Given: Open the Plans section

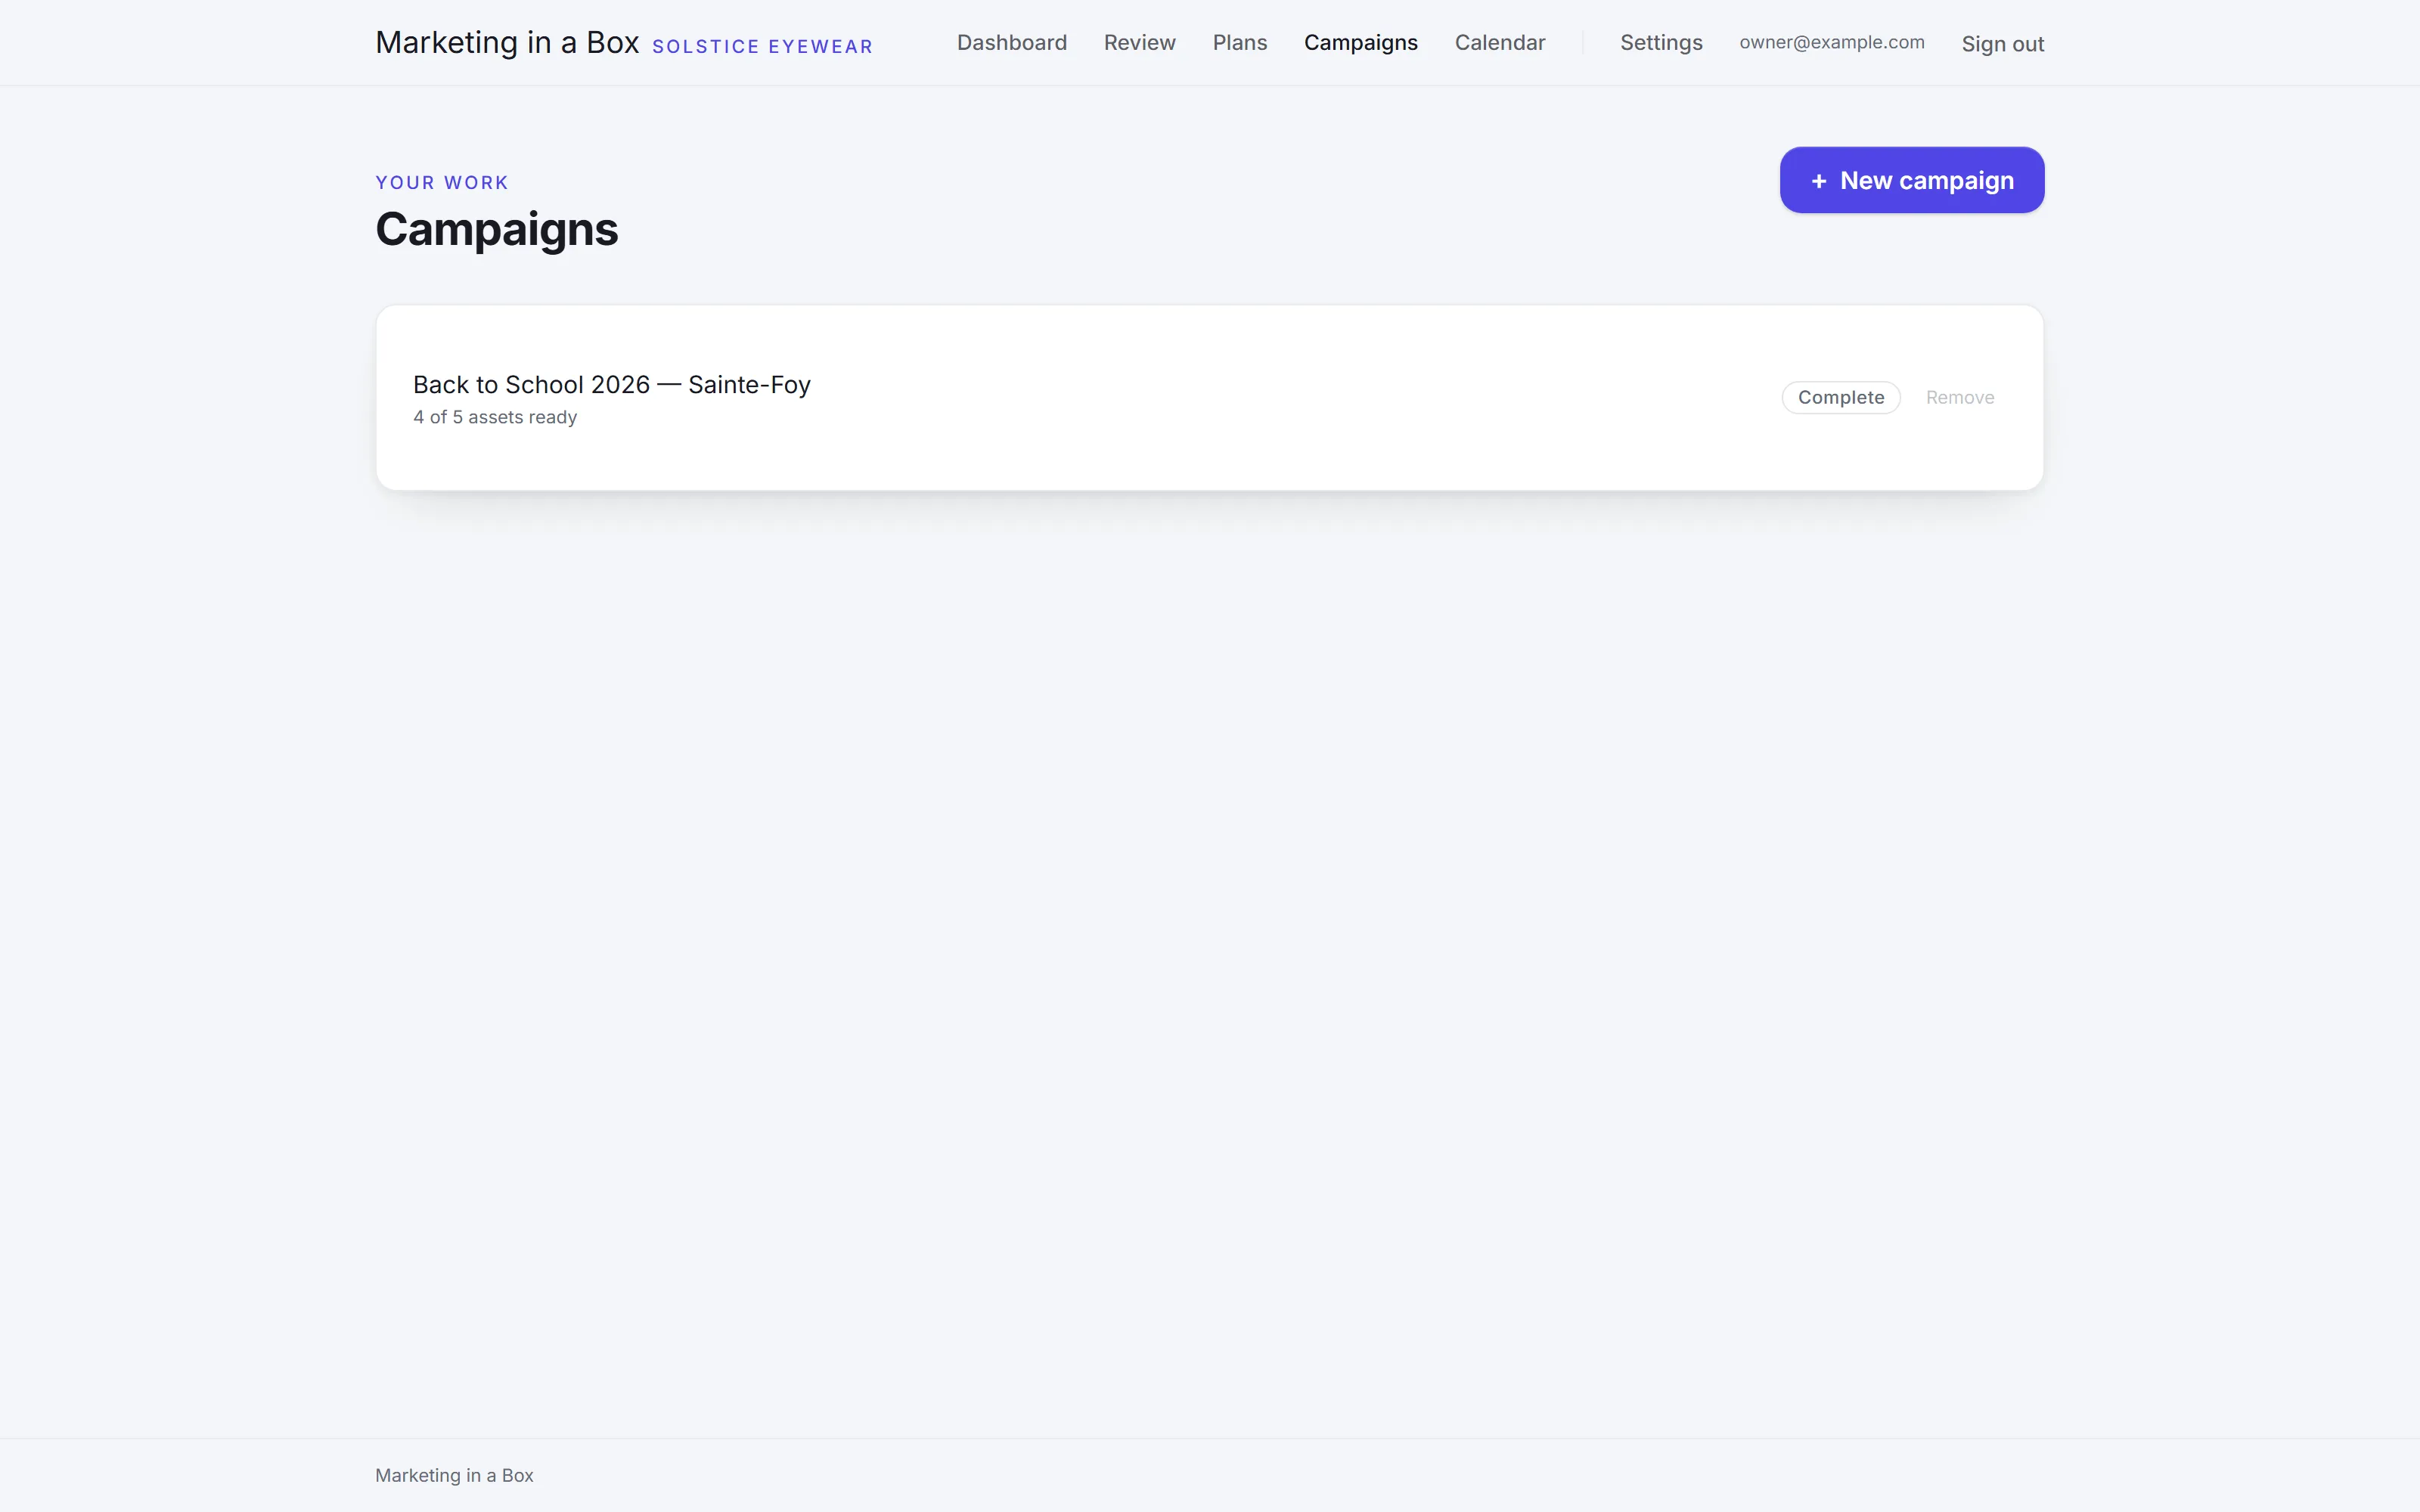Looking at the screenshot, I should click(x=1239, y=43).
